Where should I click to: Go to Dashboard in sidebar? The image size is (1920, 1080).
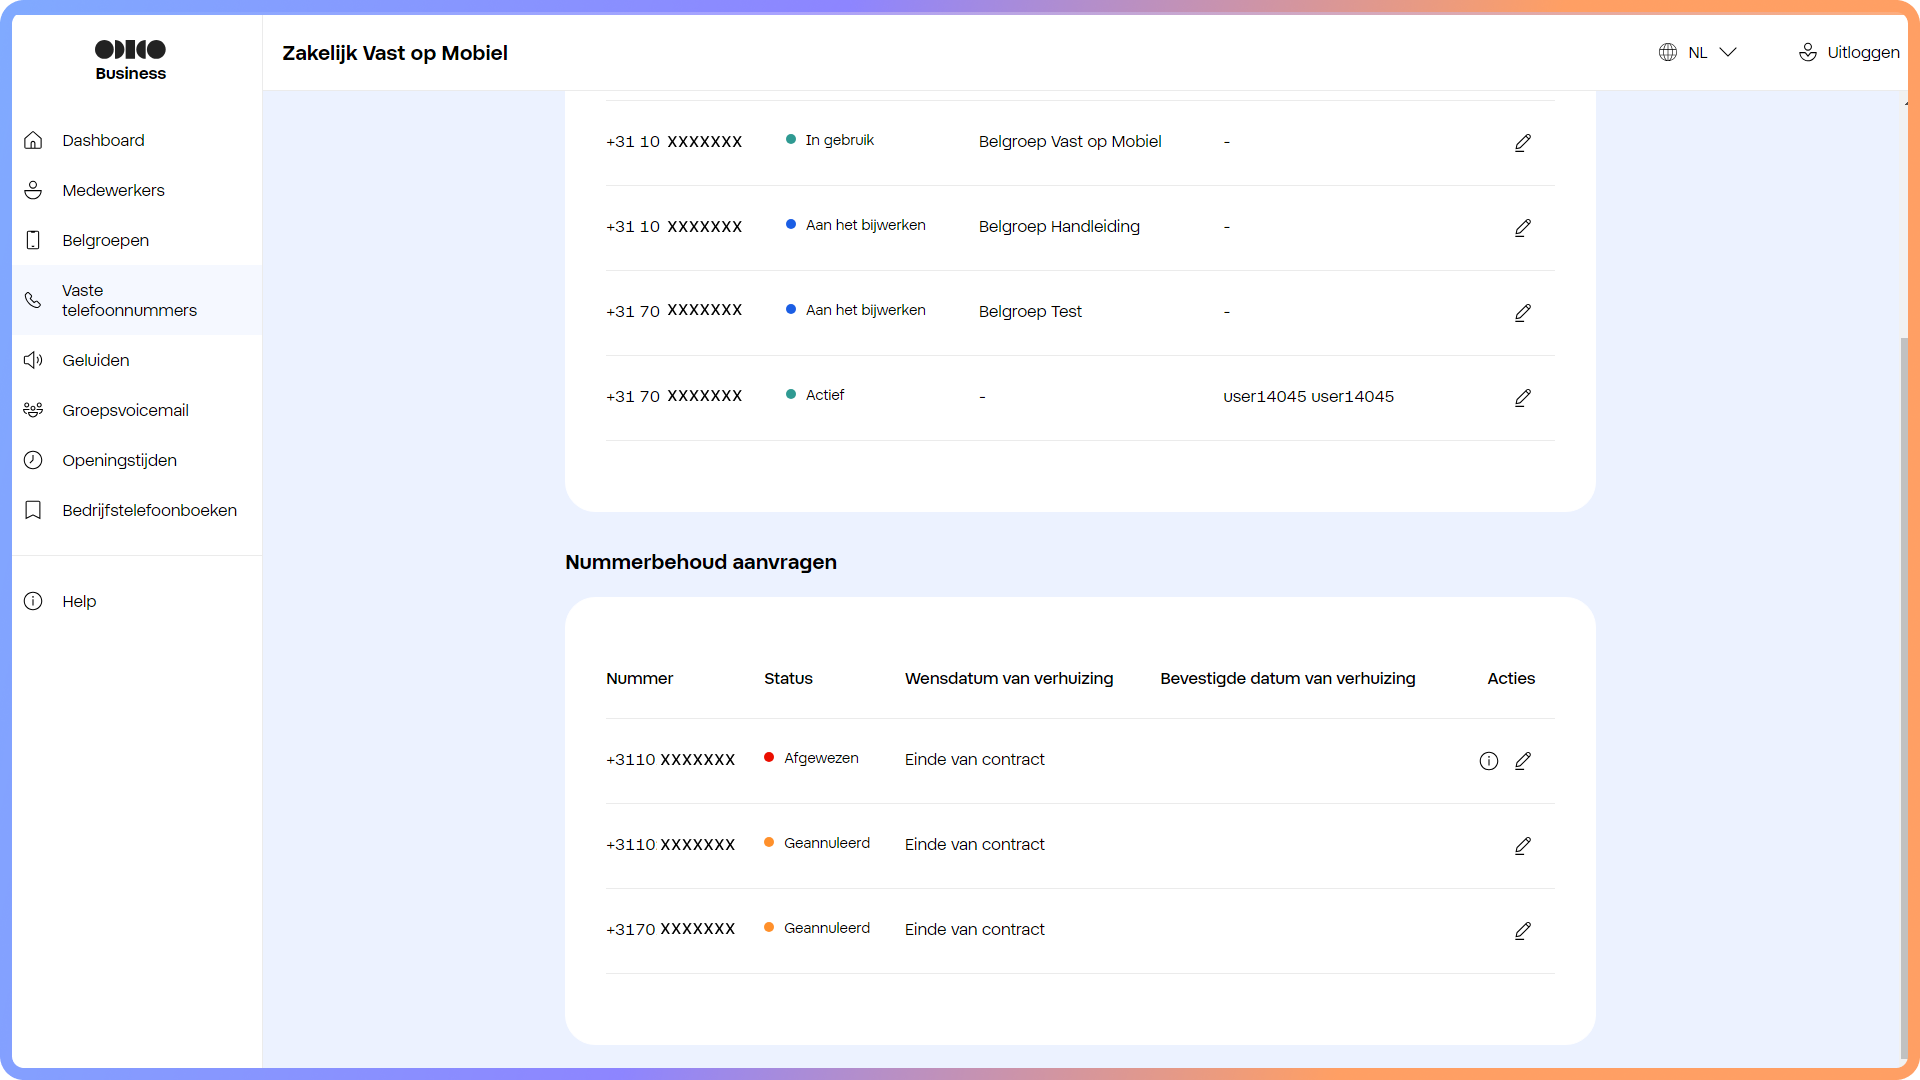(103, 140)
